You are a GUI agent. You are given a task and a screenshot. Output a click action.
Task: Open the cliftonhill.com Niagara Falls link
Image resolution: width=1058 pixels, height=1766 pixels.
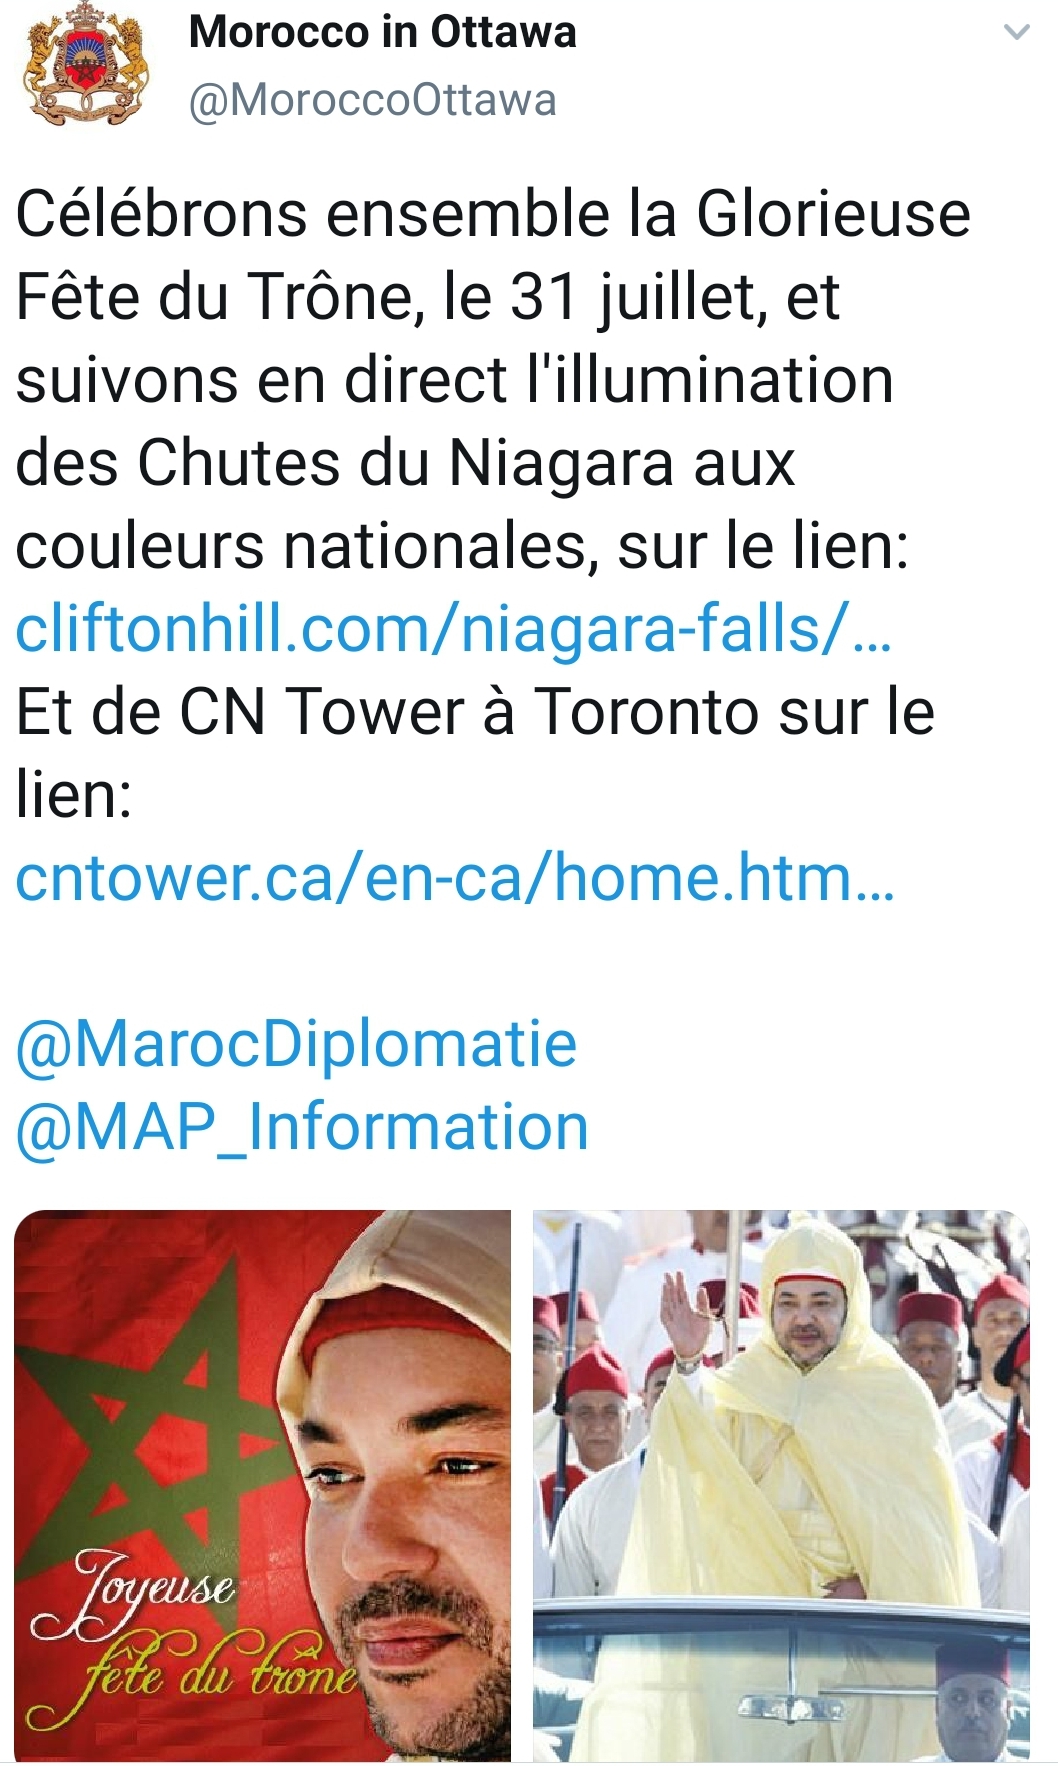pyautogui.click(x=454, y=629)
